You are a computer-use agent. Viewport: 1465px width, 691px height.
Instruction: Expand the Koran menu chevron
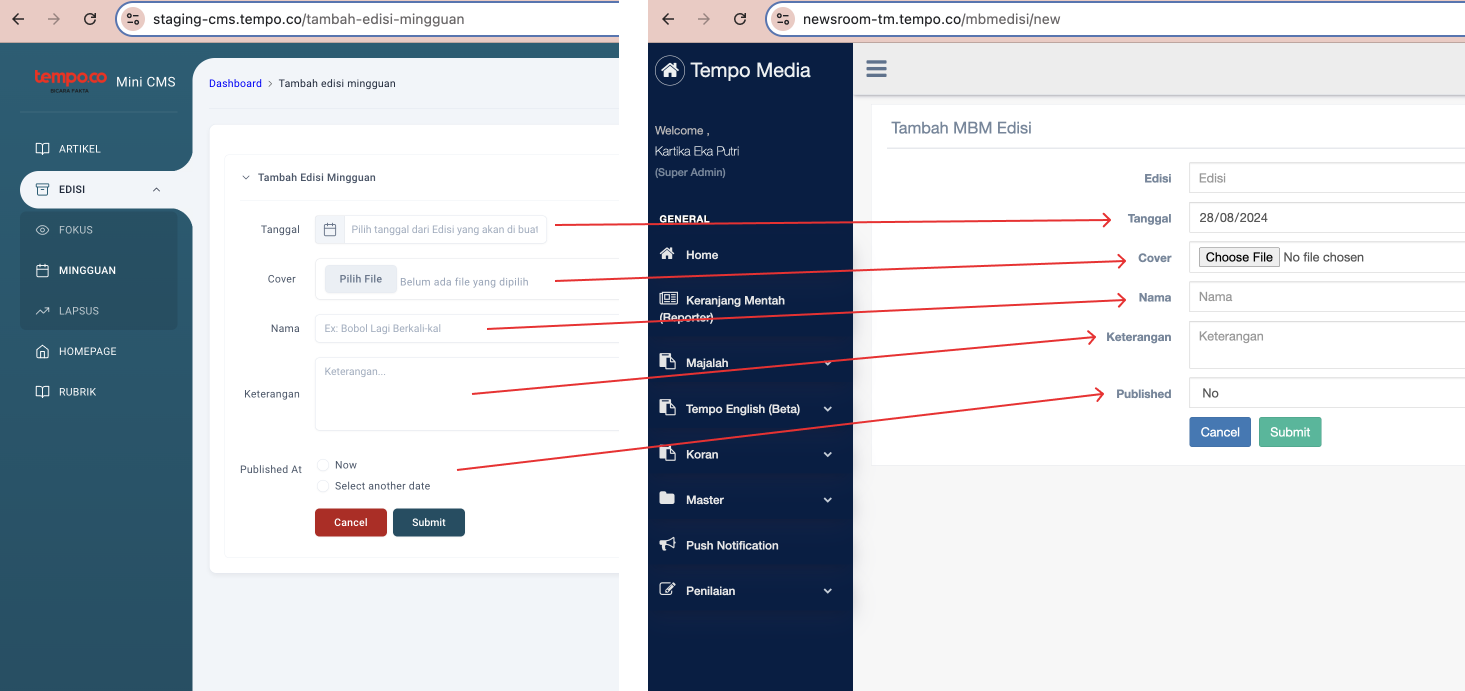827,455
